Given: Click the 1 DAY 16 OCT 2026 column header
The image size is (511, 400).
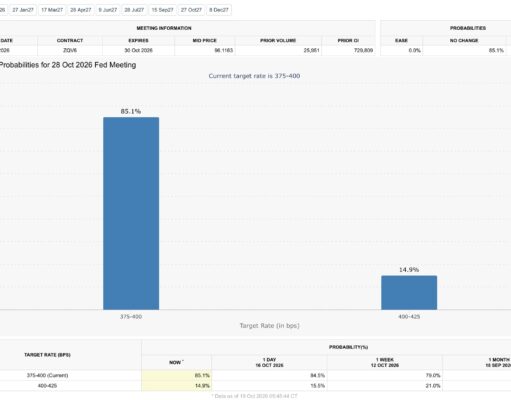Looking at the screenshot, I should click(x=269, y=362).
